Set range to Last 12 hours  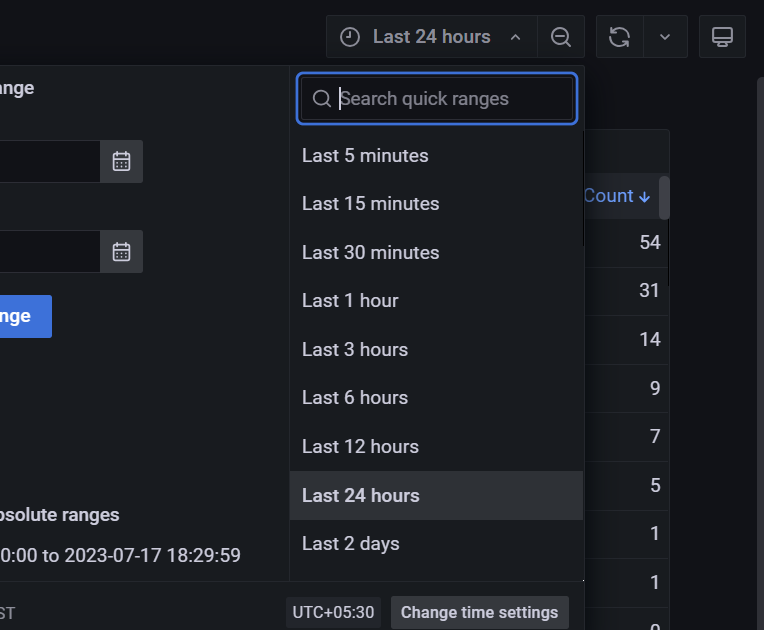[360, 447]
